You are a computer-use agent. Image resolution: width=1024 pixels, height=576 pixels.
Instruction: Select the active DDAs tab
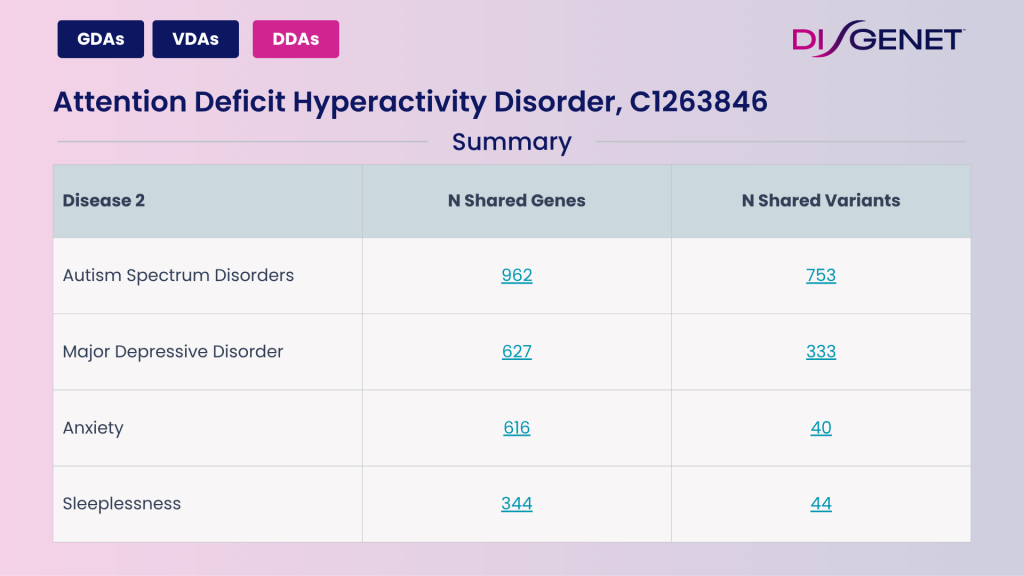[x=295, y=38]
